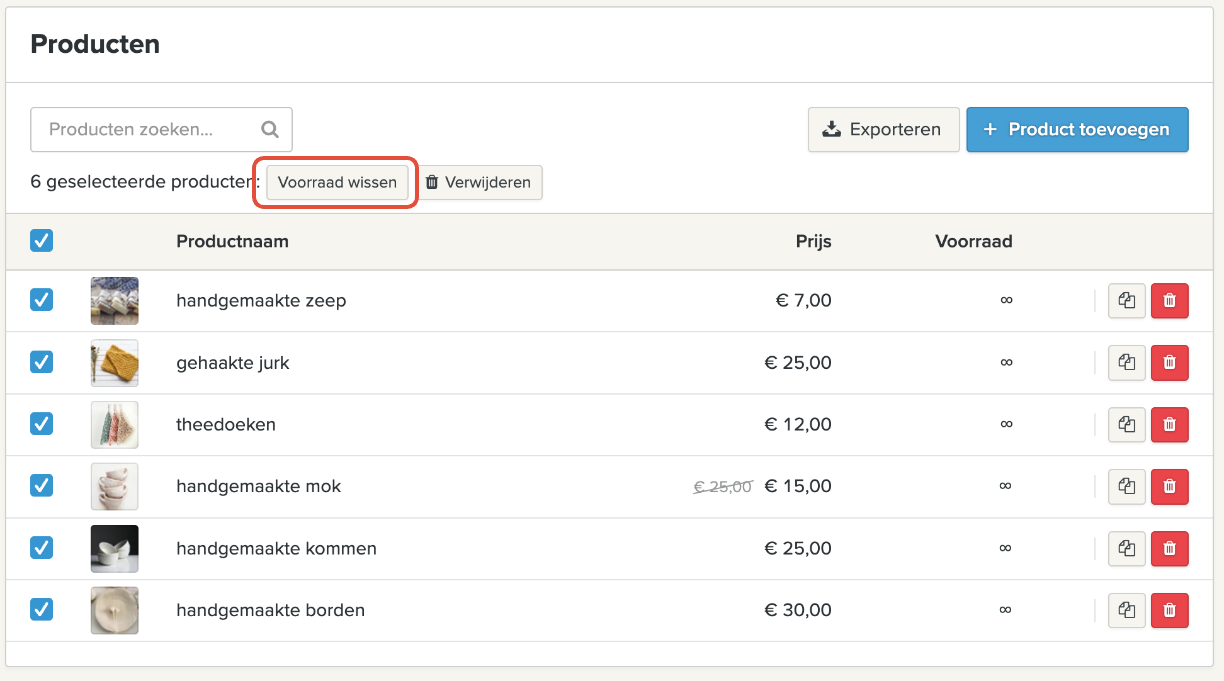
Task: Remove theedoeken using red trash icon
Action: click(1170, 425)
